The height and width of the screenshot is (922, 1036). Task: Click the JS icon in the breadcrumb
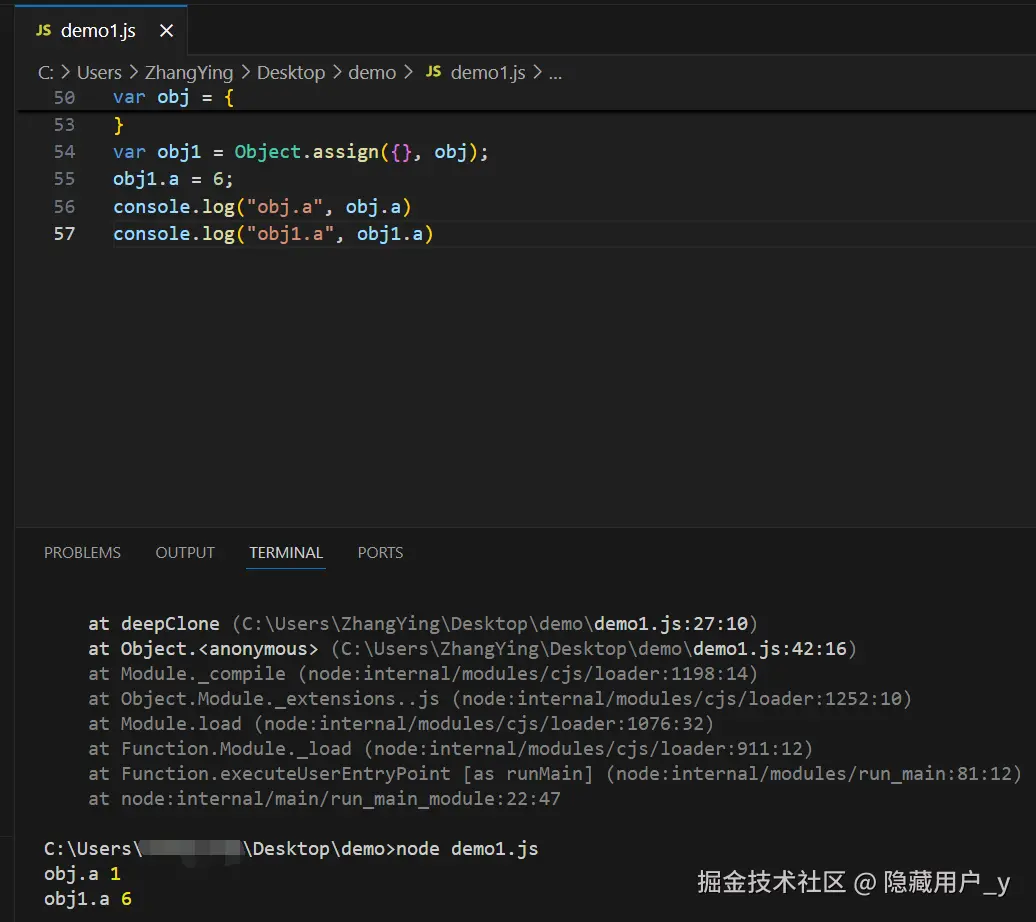pos(433,71)
